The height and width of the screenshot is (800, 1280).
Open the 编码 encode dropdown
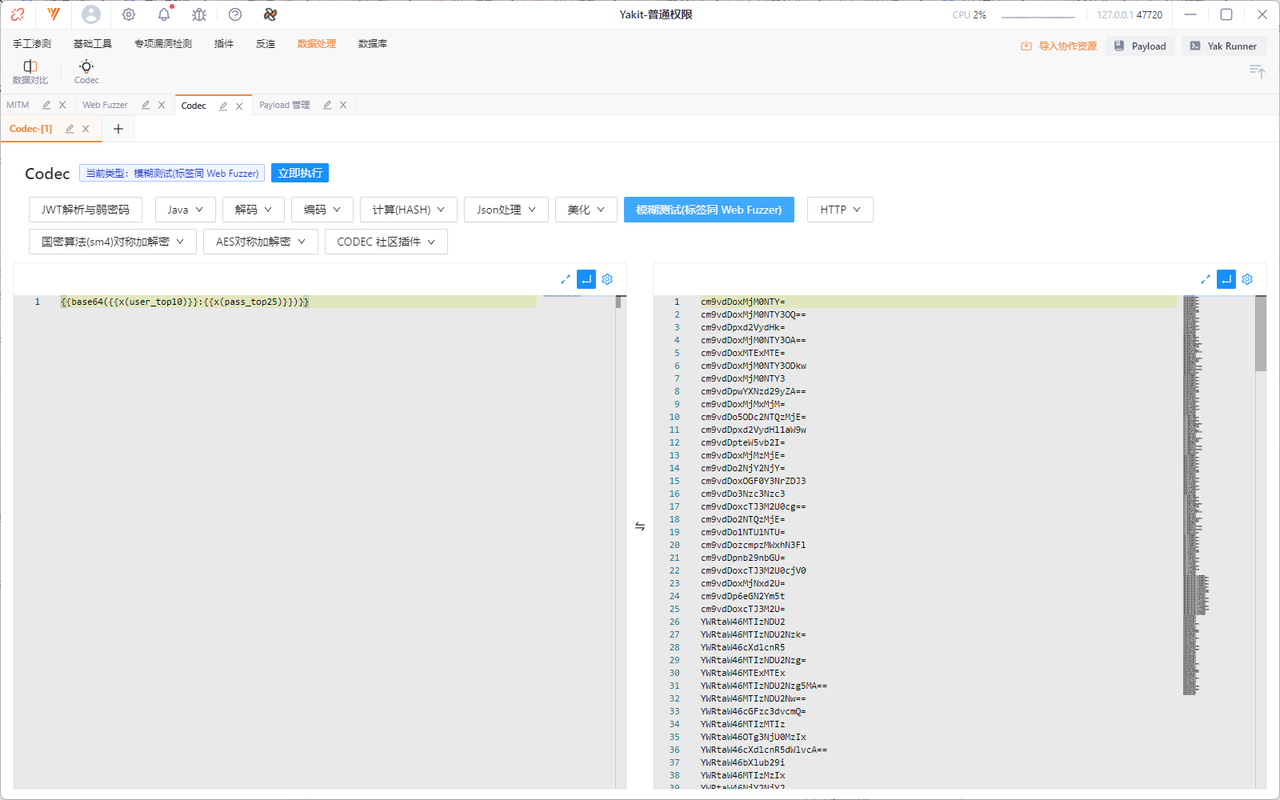322,210
